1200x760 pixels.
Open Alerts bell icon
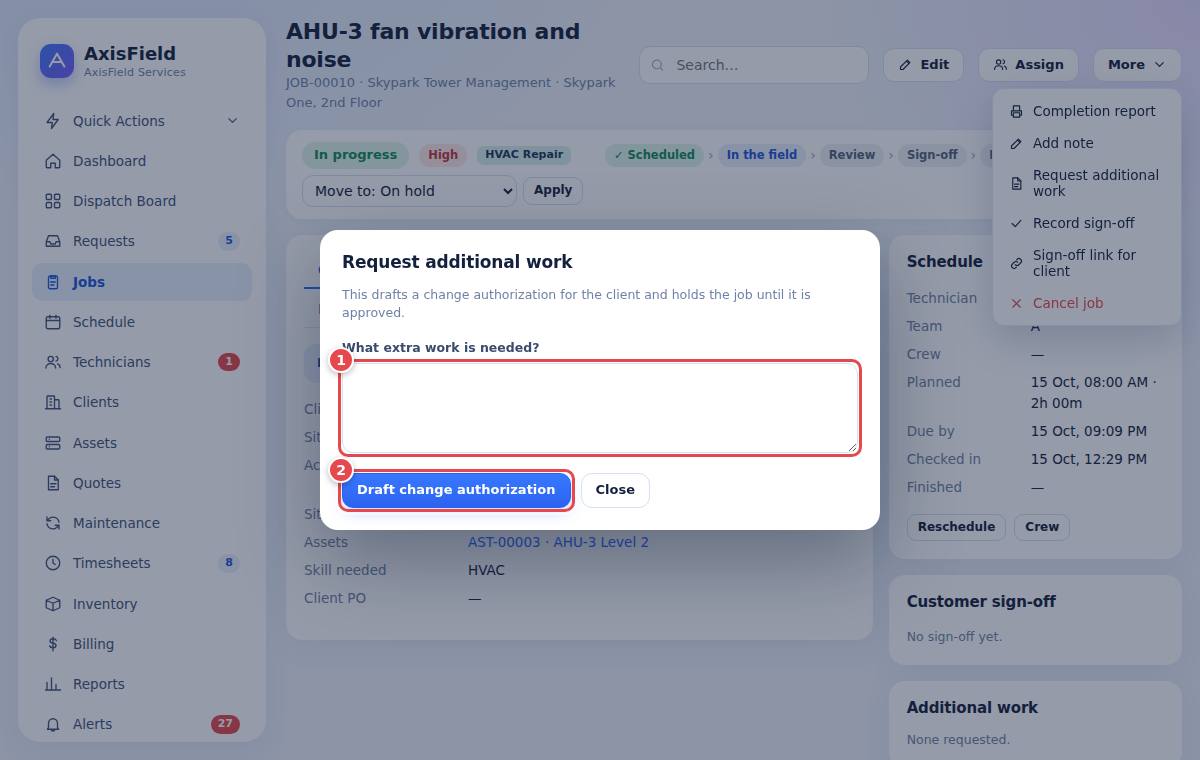click(53, 724)
